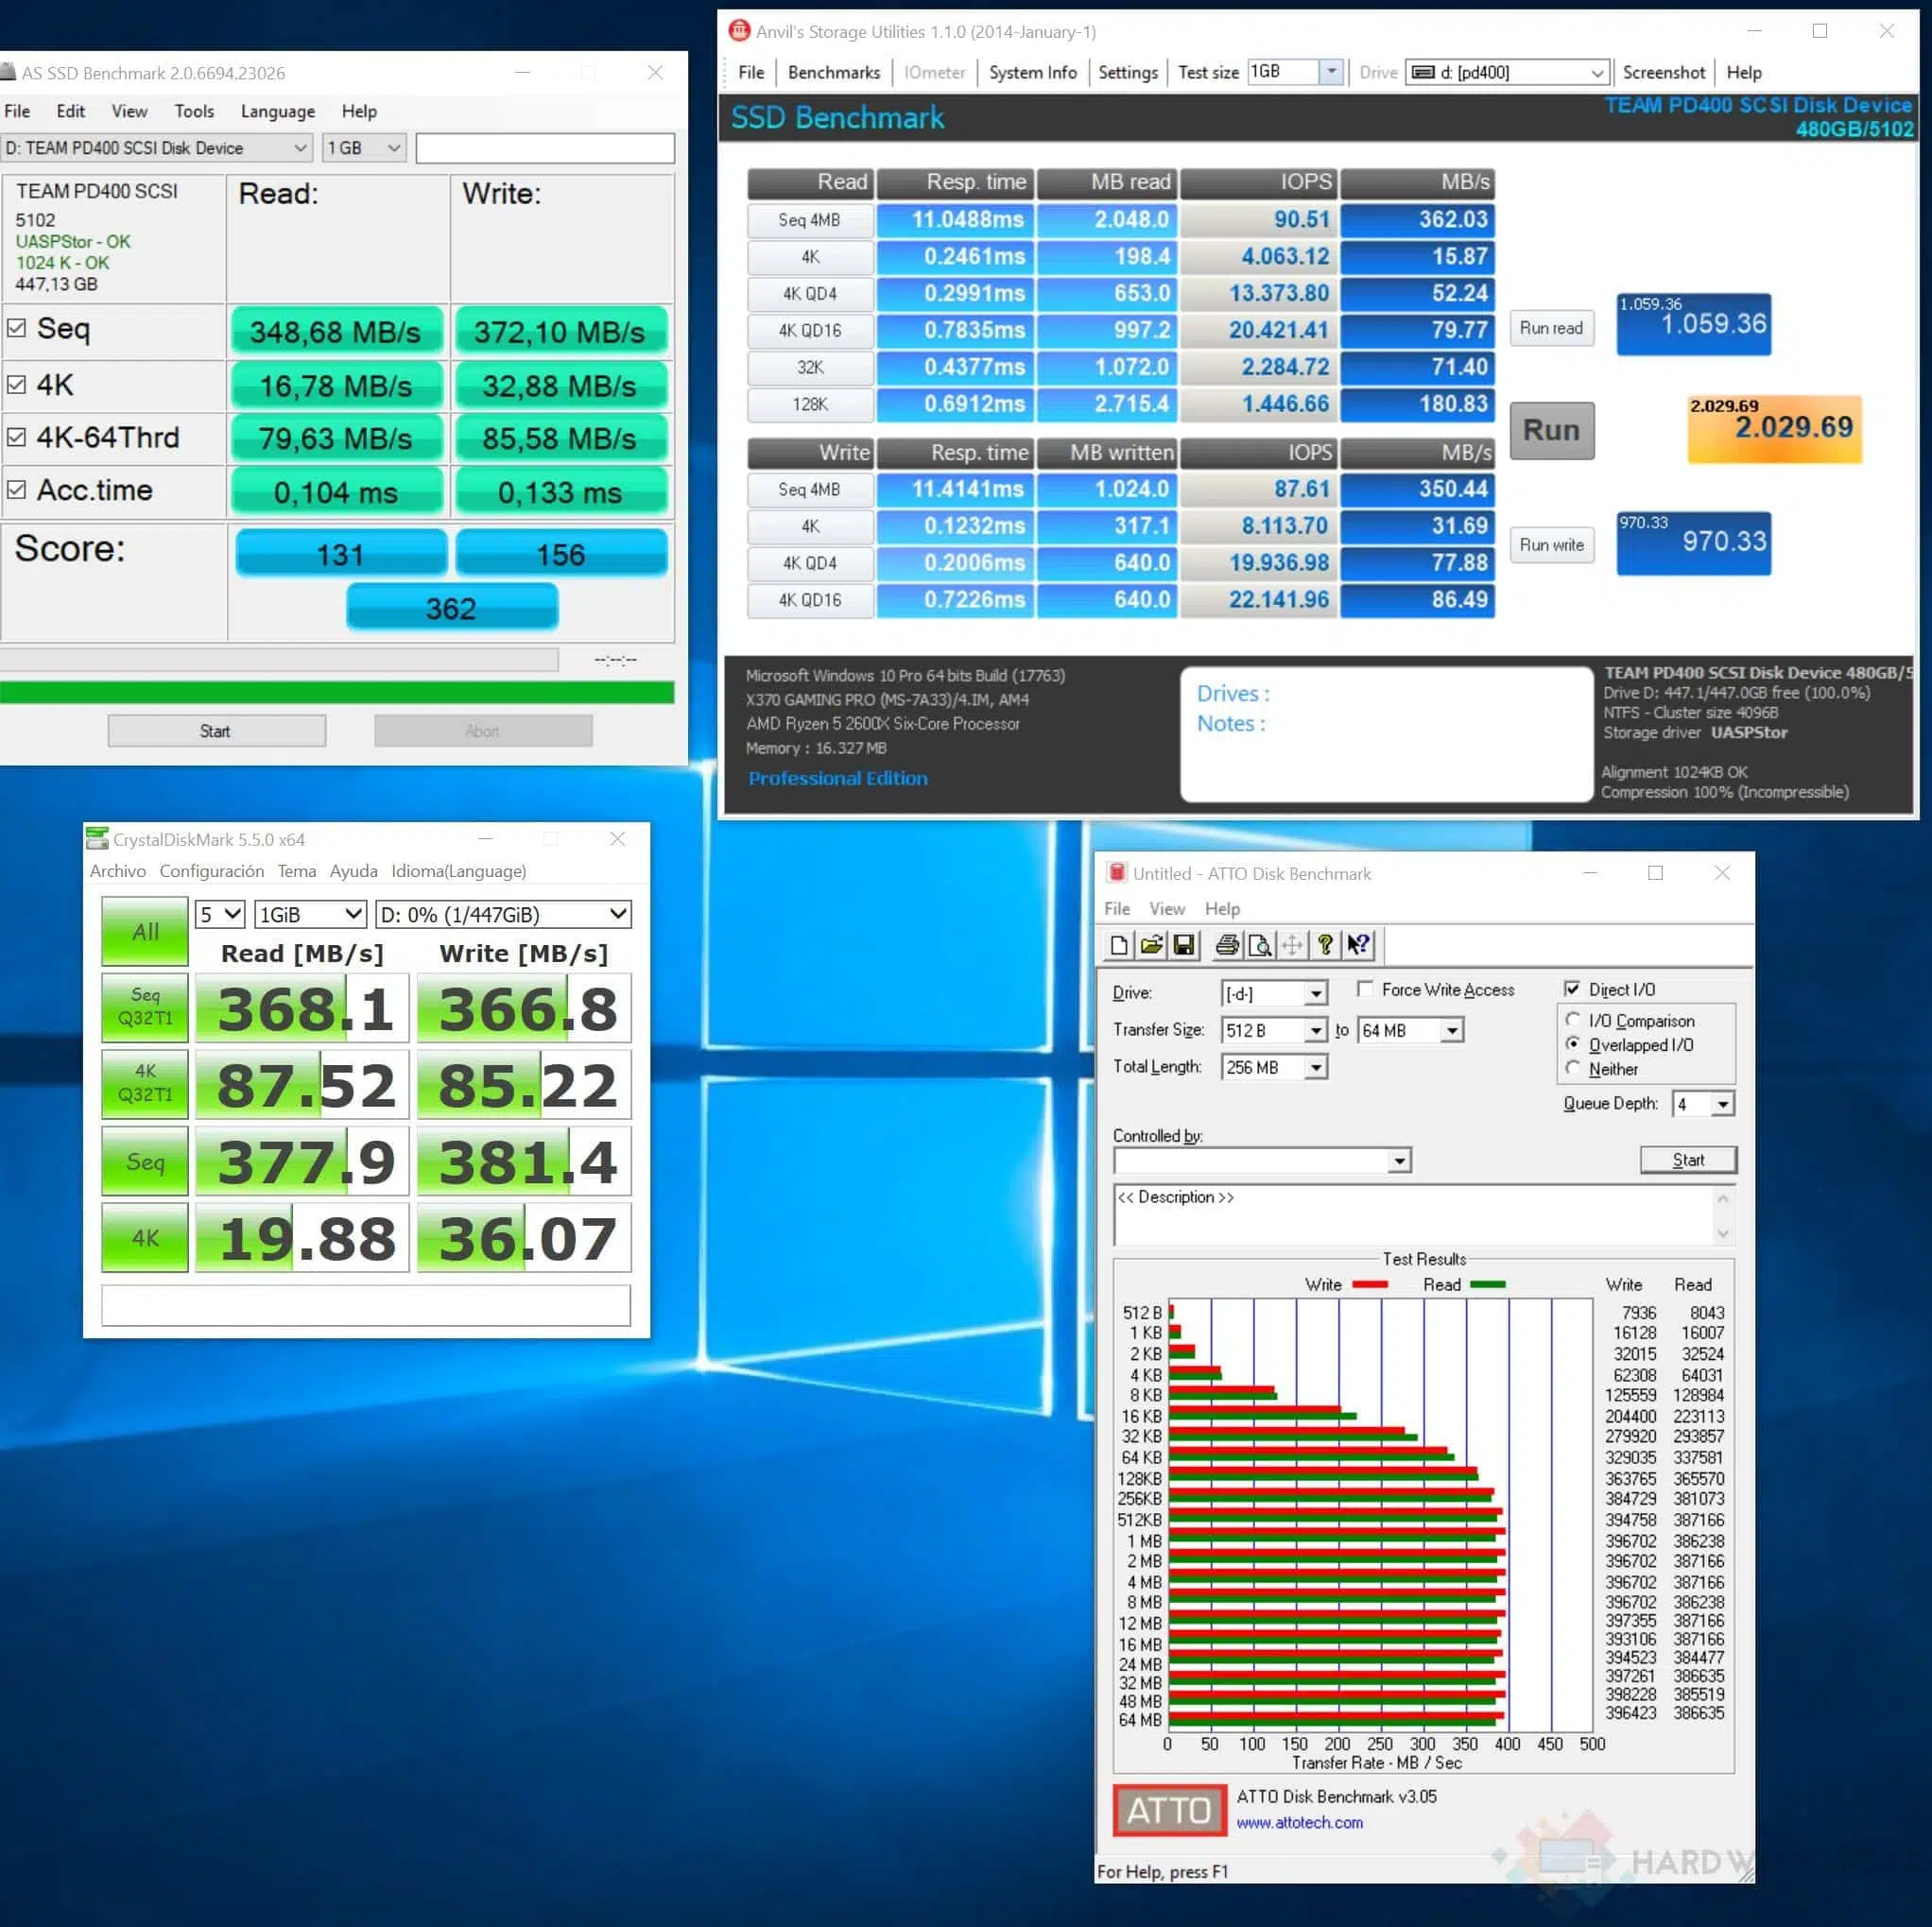Click the AS SSD Benchmark title bar icon
1932x1927 pixels.
8,72
